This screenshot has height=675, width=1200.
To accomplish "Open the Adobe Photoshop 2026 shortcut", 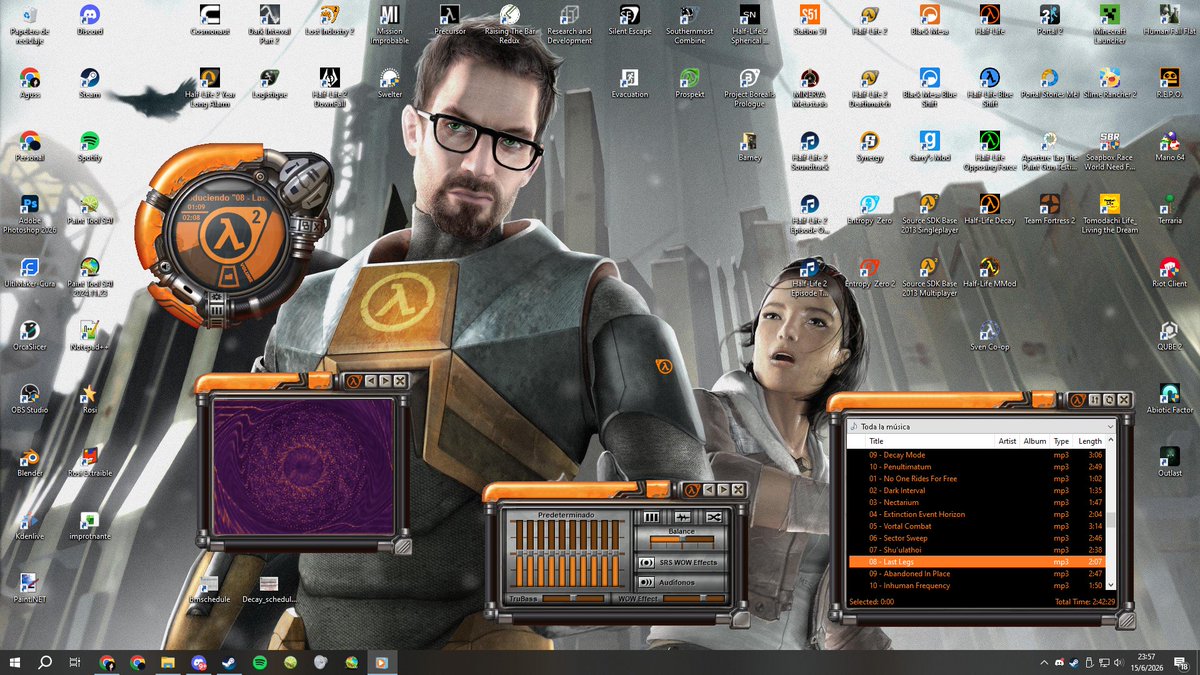I will coord(30,214).
